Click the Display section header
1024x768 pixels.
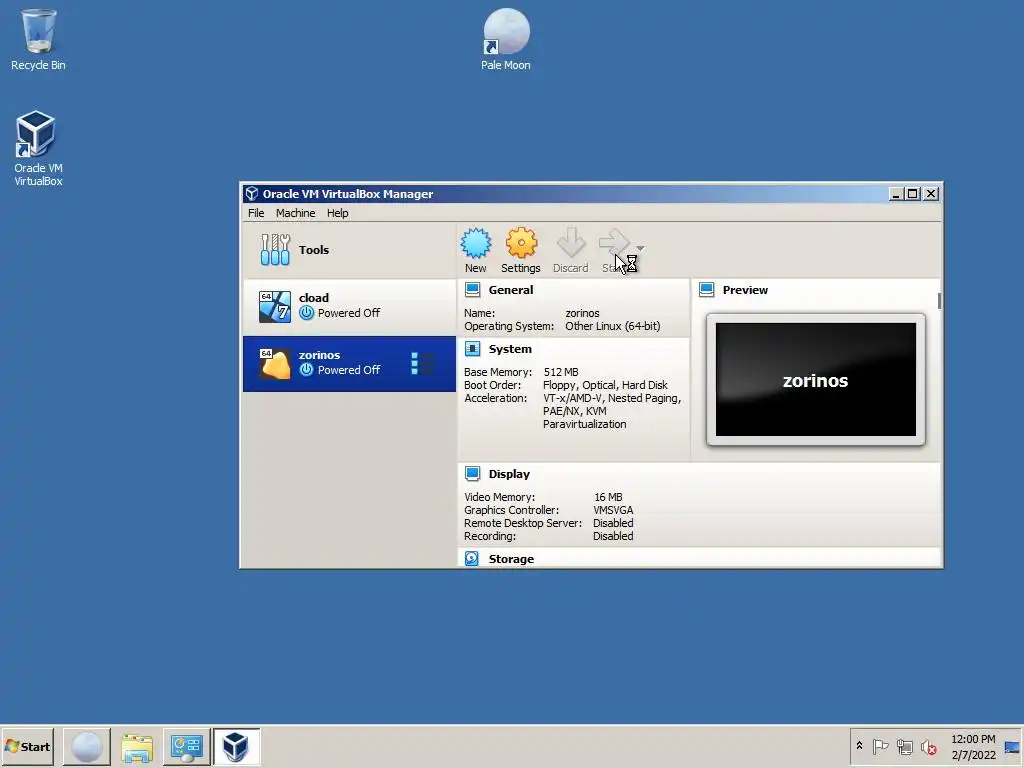point(509,474)
